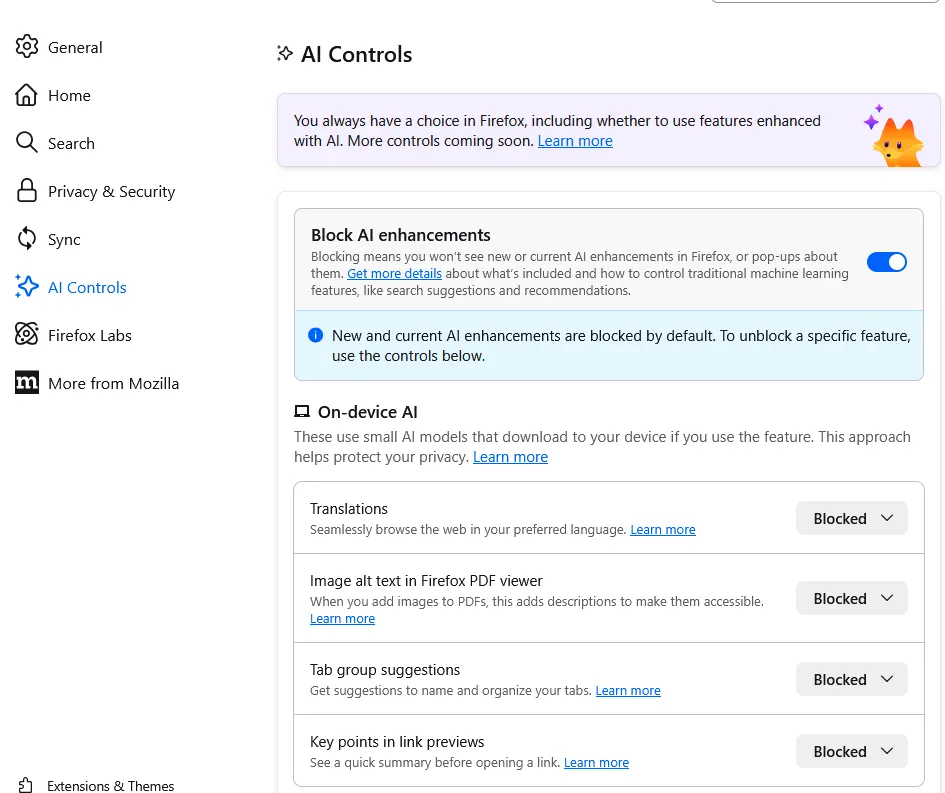Click the Search magnifier icon

pyautogui.click(x=27, y=143)
